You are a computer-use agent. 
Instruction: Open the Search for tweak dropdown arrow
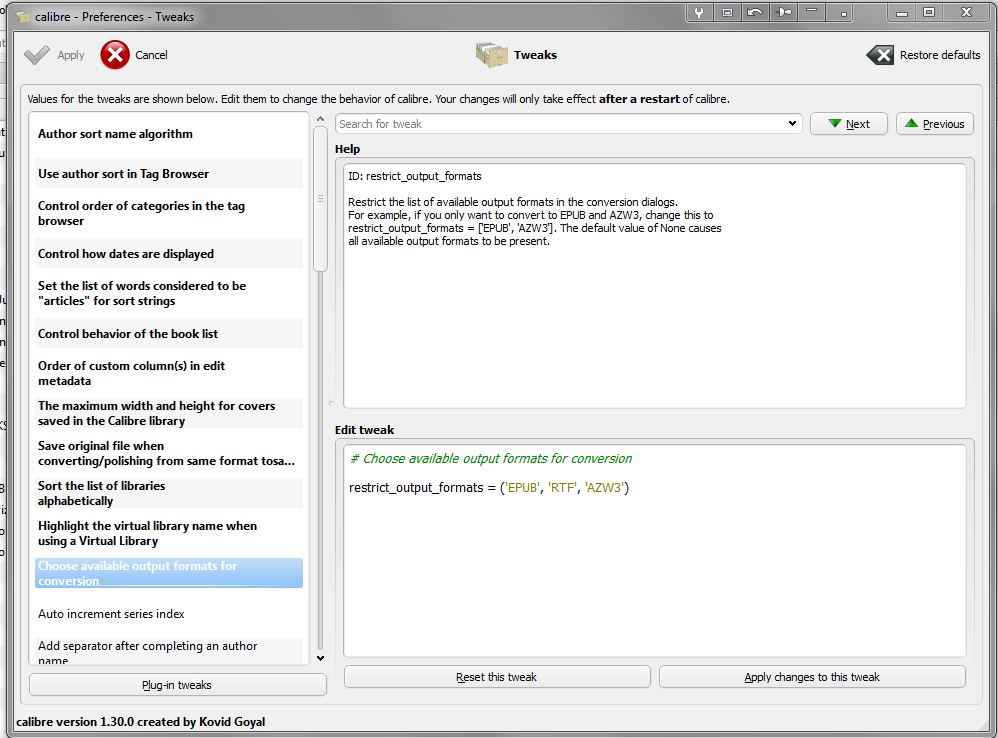coord(792,123)
